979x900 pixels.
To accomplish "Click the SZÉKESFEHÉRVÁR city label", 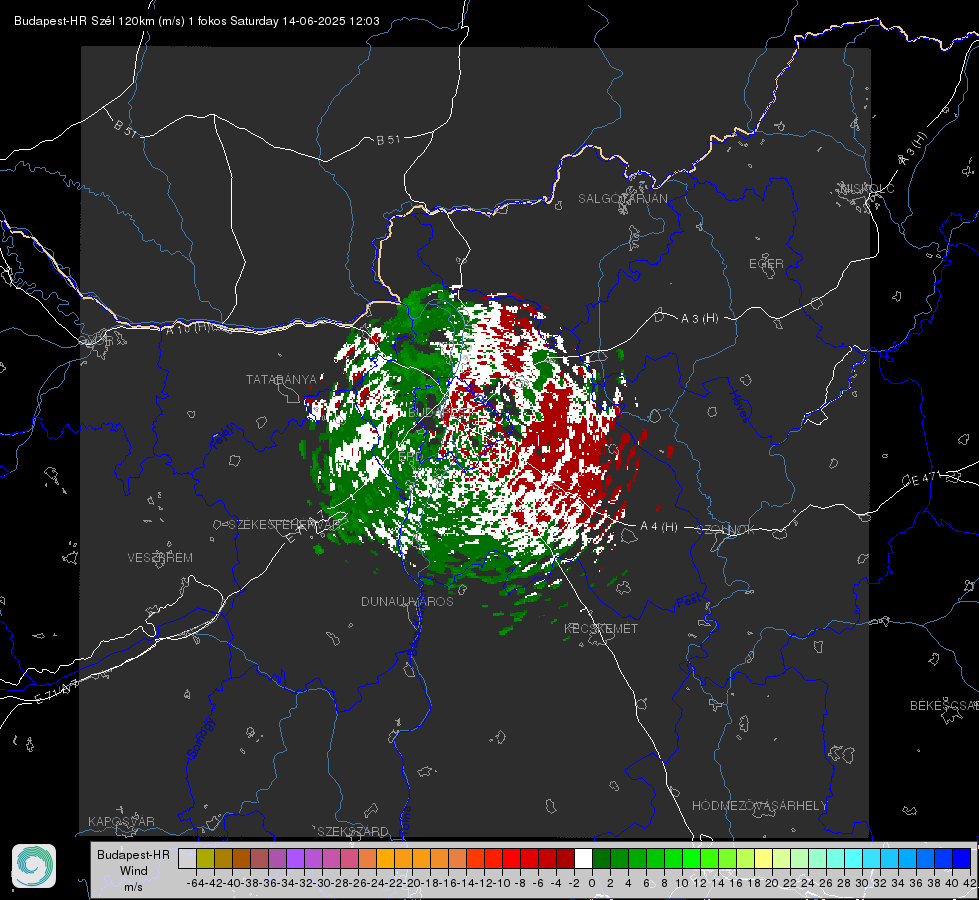I will tap(285, 525).
